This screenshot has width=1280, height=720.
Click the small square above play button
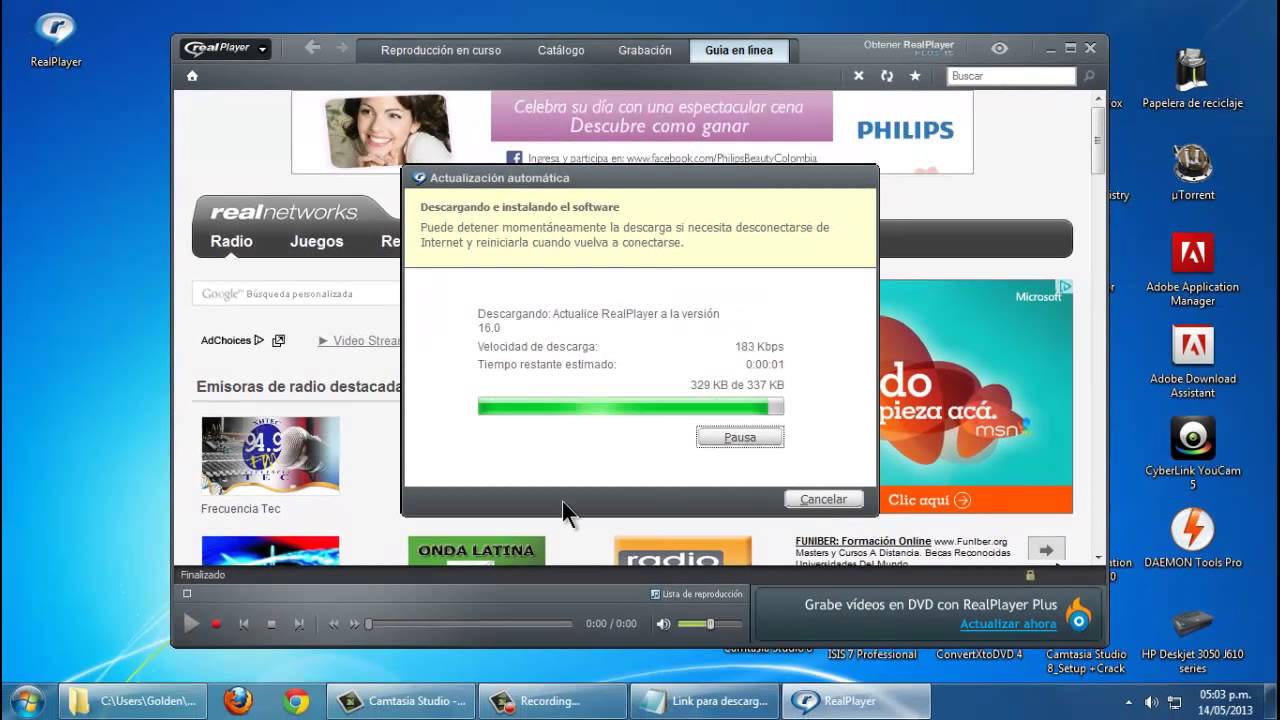pos(187,594)
